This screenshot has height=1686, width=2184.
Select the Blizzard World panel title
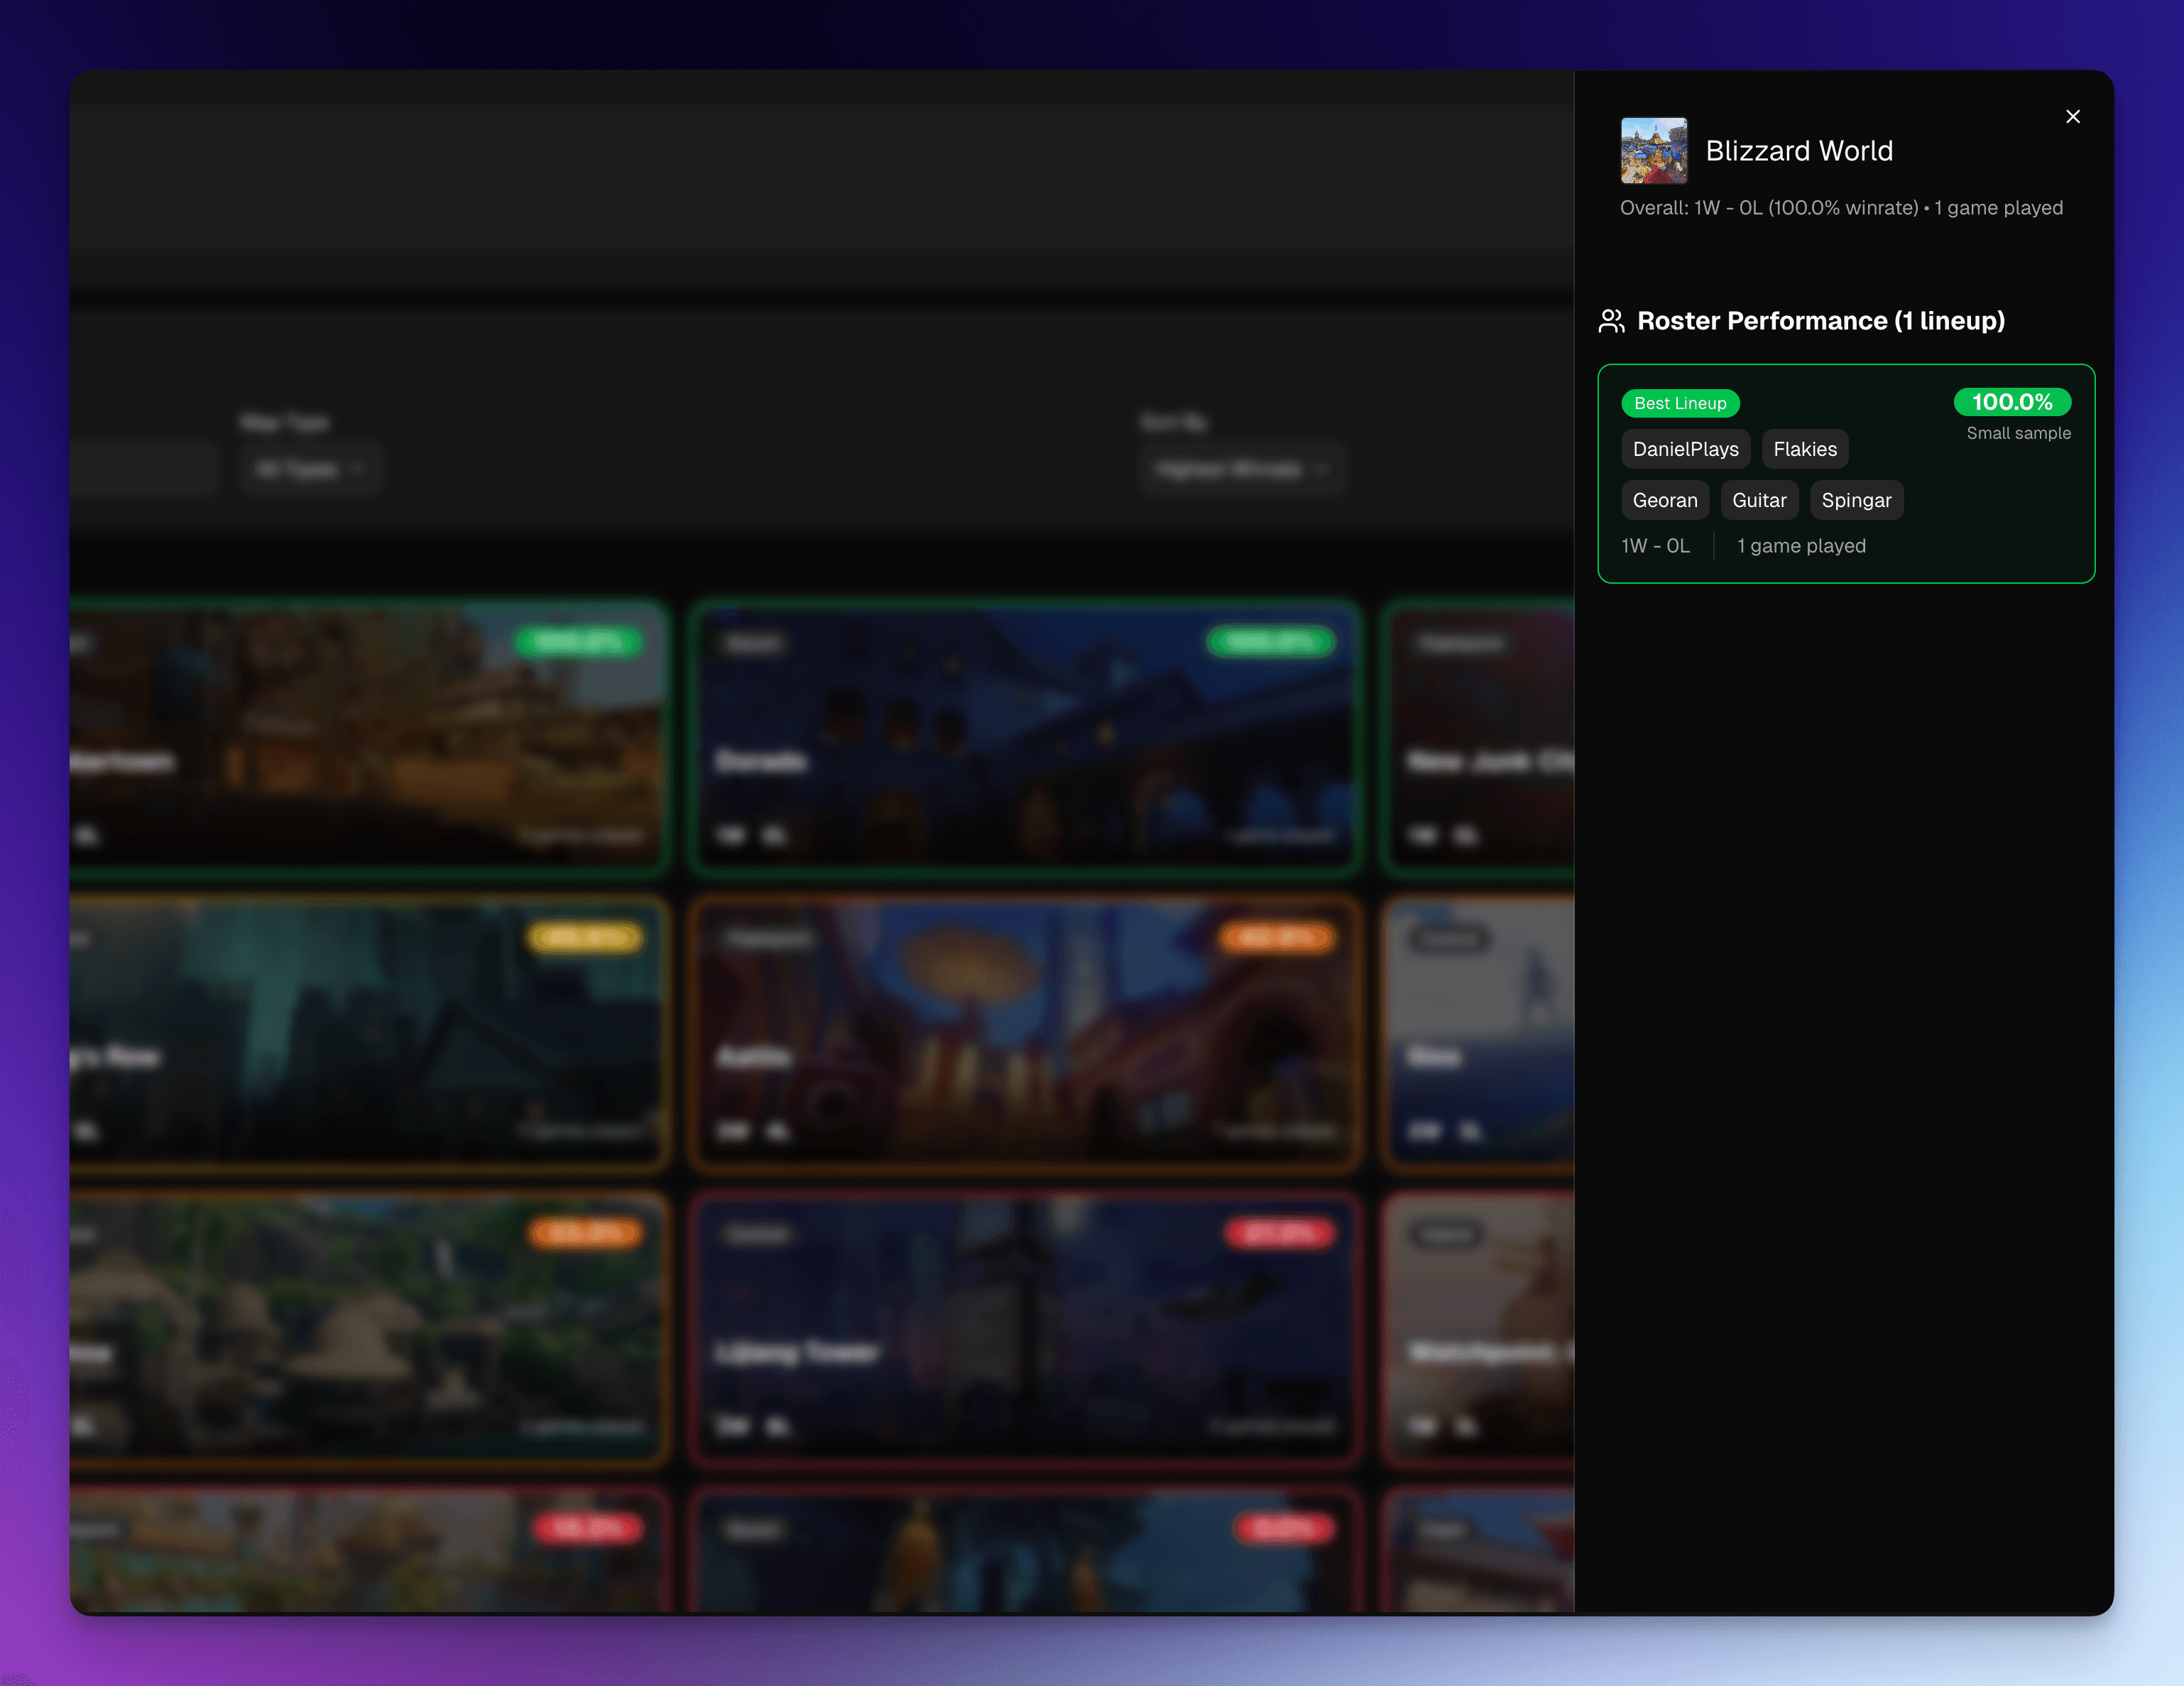click(1799, 151)
